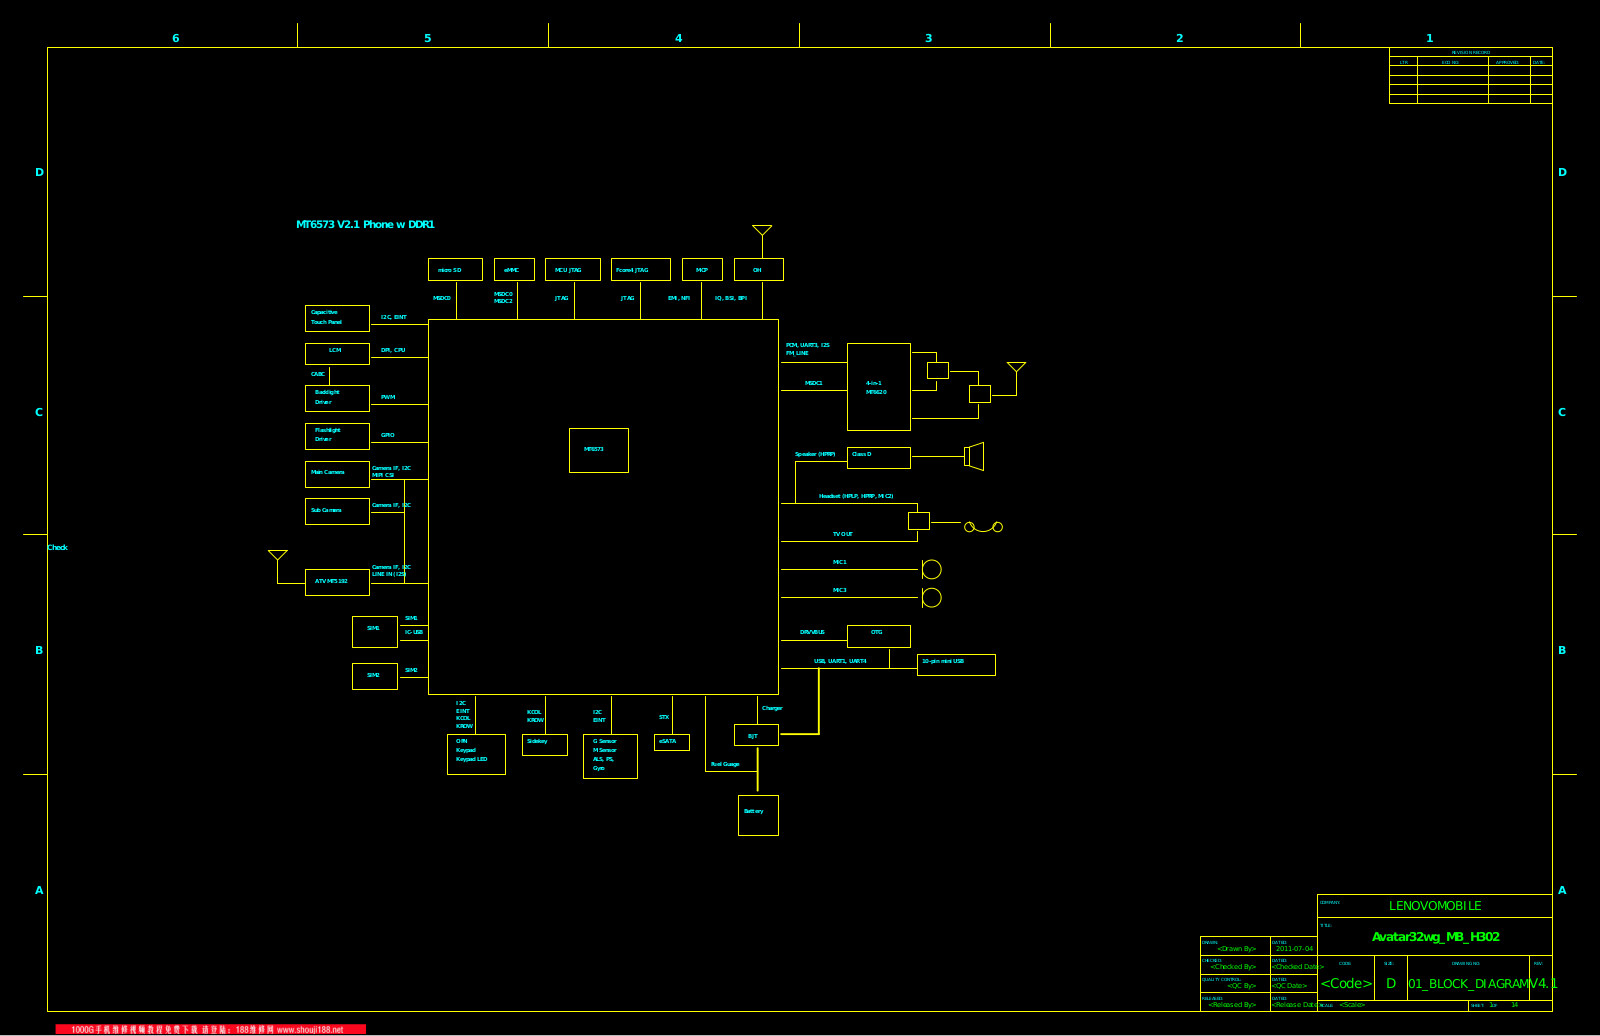Click the I2C, EINT label near touch panel

[x=394, y=317]
